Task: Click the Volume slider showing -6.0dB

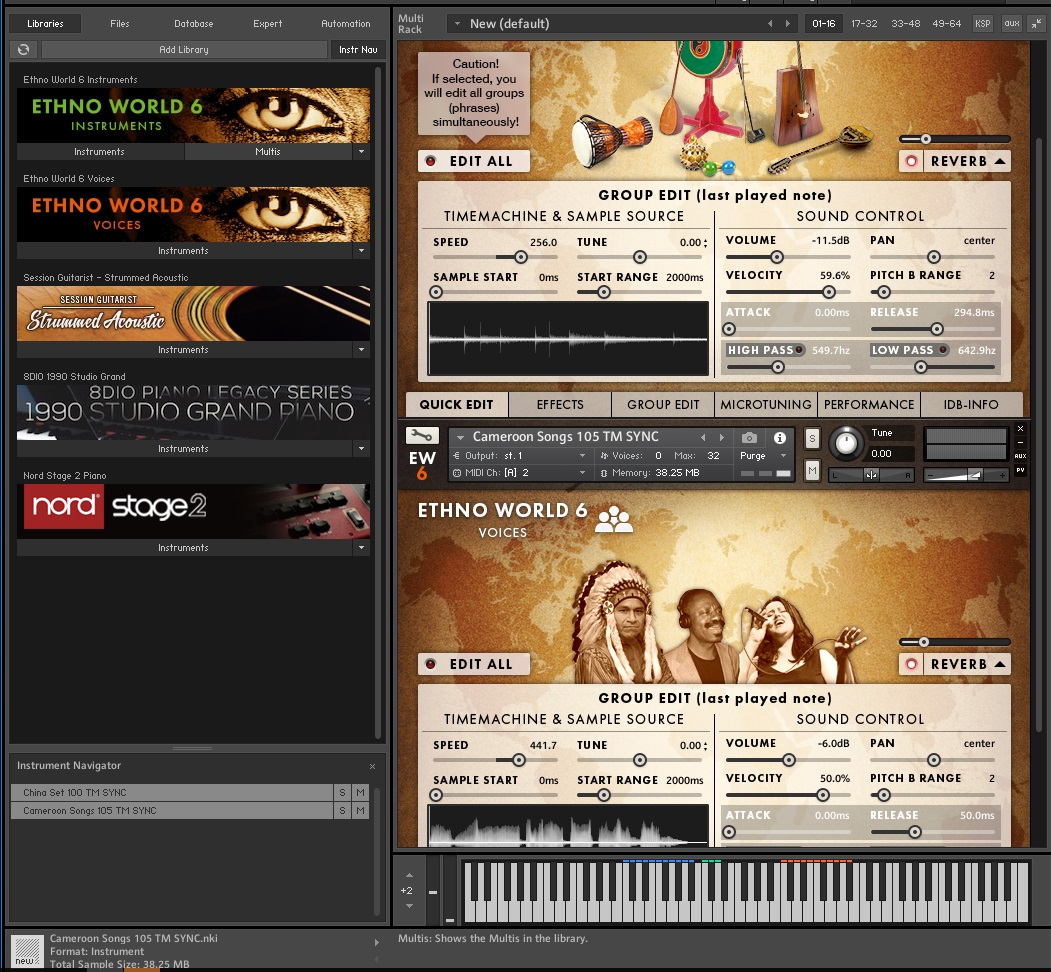Action: [x=788, y=760]
